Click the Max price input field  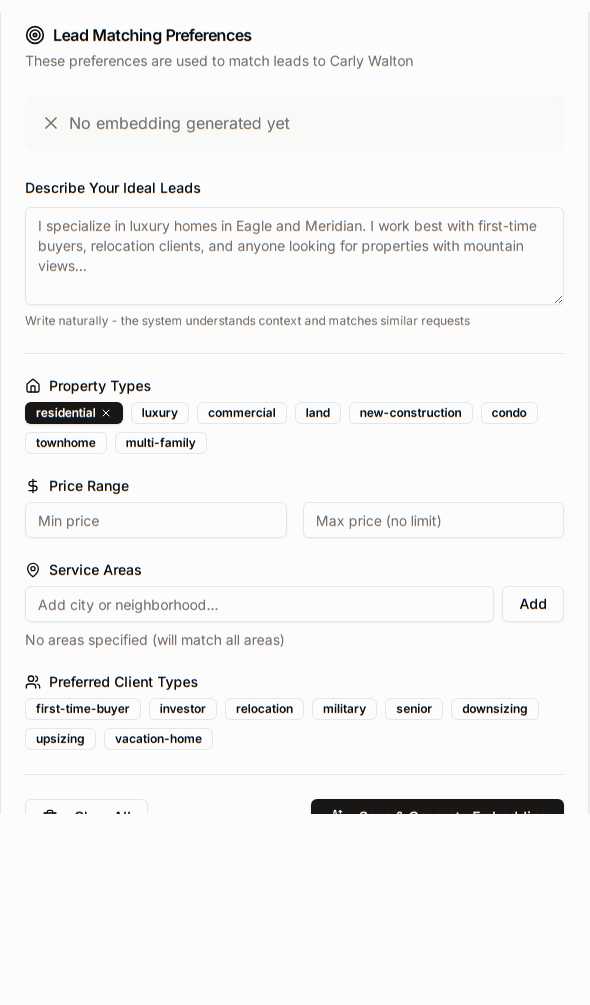pos(433,520)
